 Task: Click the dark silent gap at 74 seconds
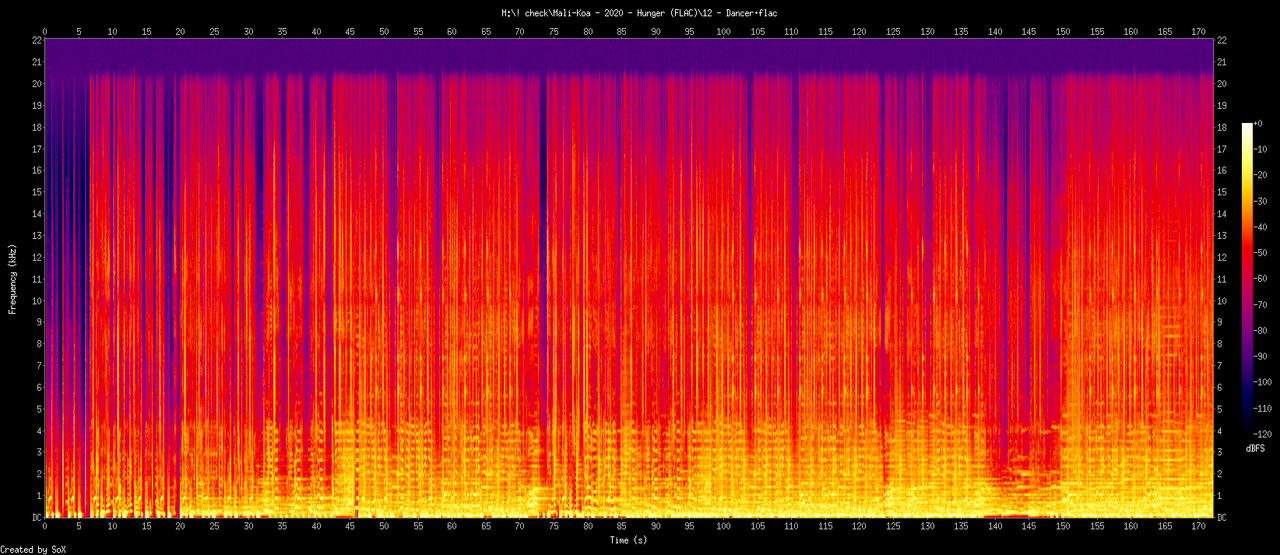[x=544, y=280]
